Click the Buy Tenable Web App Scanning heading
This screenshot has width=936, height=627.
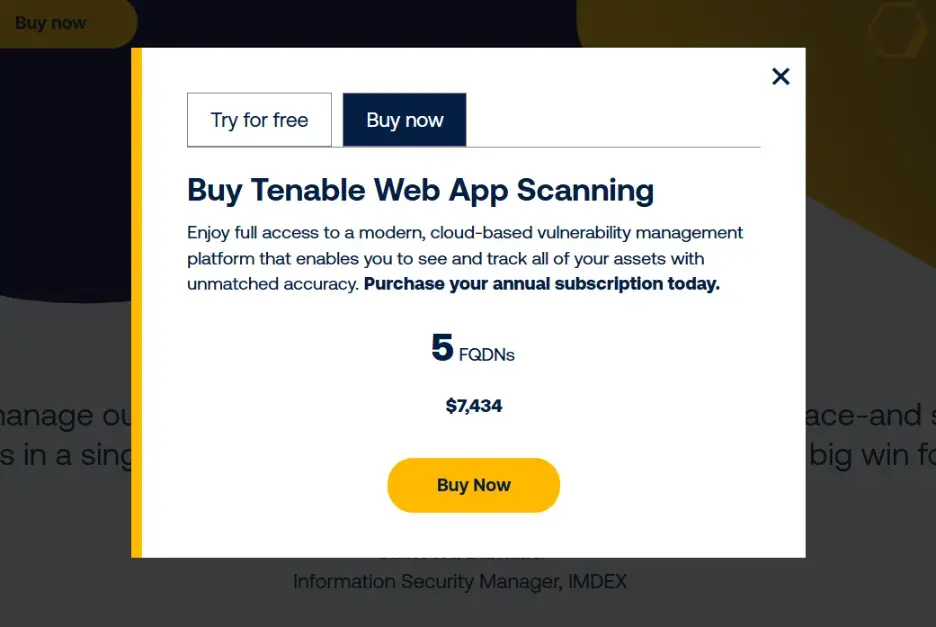pos(420,190)
